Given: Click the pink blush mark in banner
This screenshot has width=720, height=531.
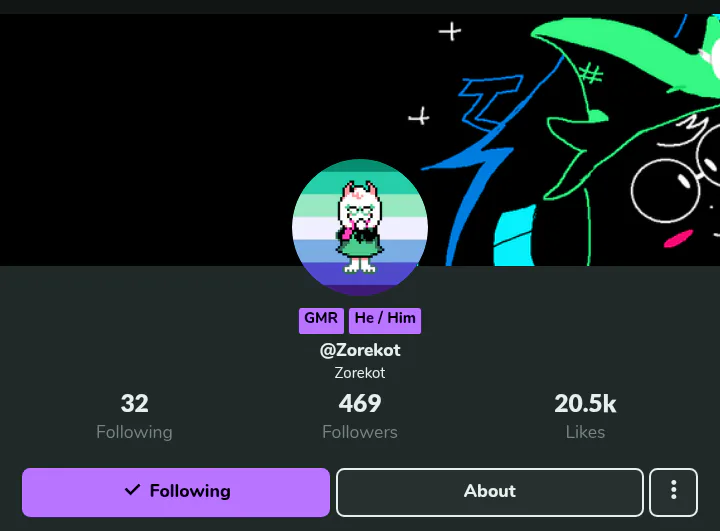Looking at the screenshot, I should coord(678,239).
